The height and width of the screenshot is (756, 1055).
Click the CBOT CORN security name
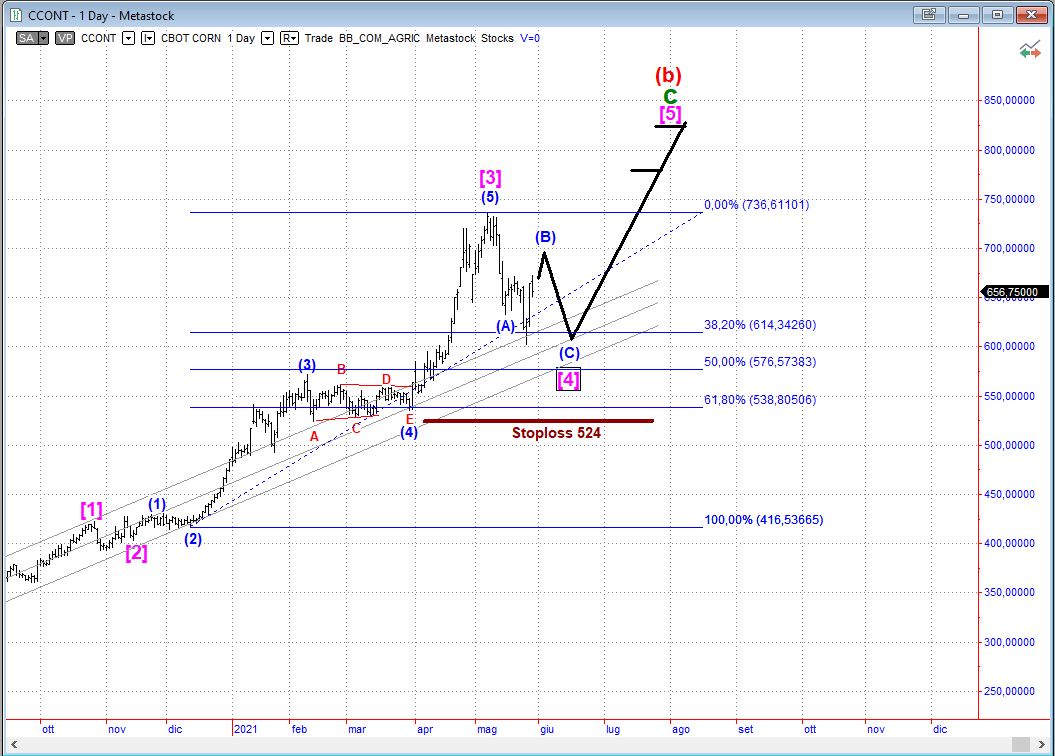point(191,38)
